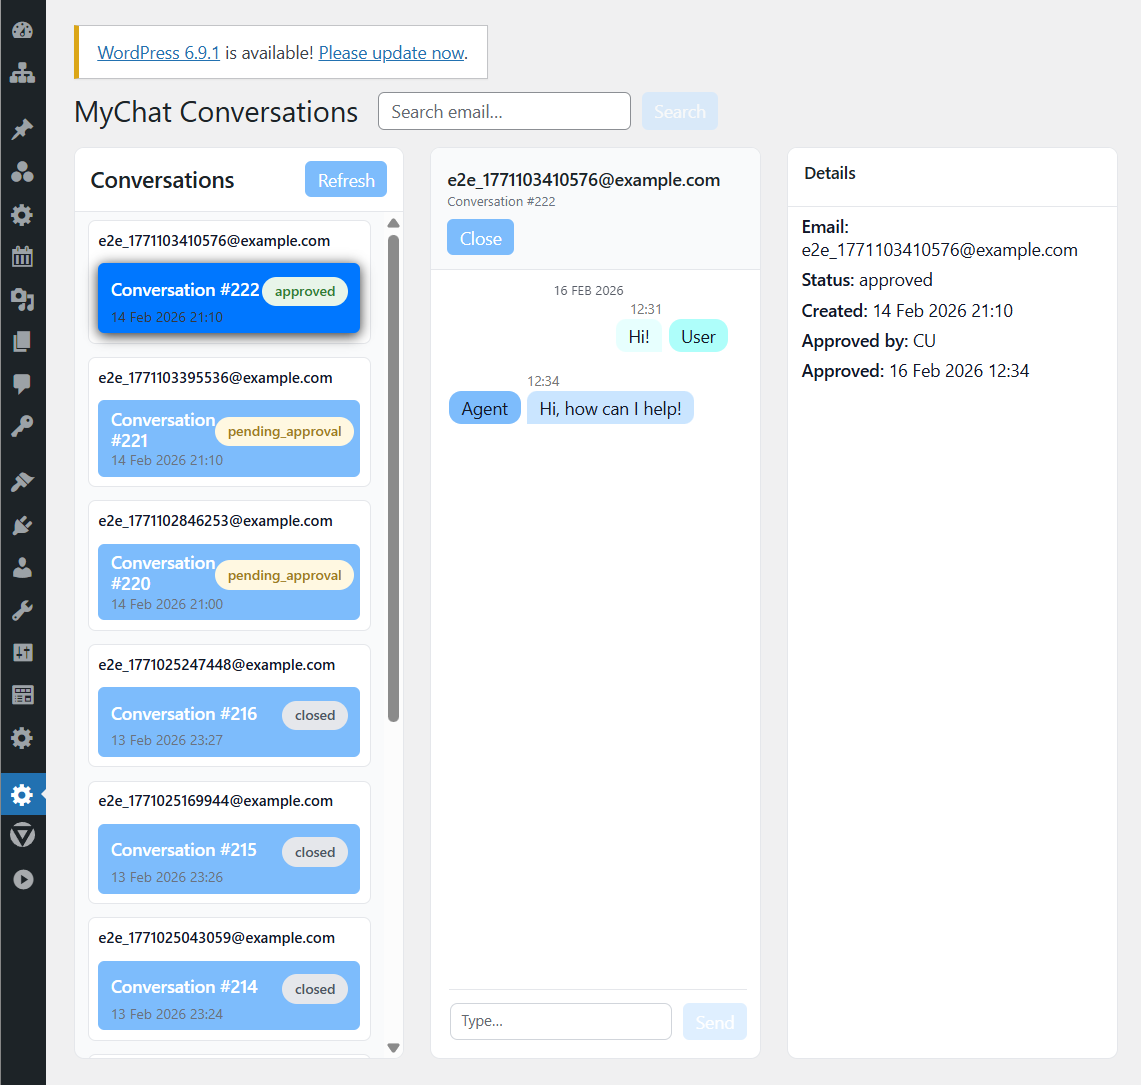
Task: Collapse the admin menu using play-circle icon
Action: [x=22, y=879]
